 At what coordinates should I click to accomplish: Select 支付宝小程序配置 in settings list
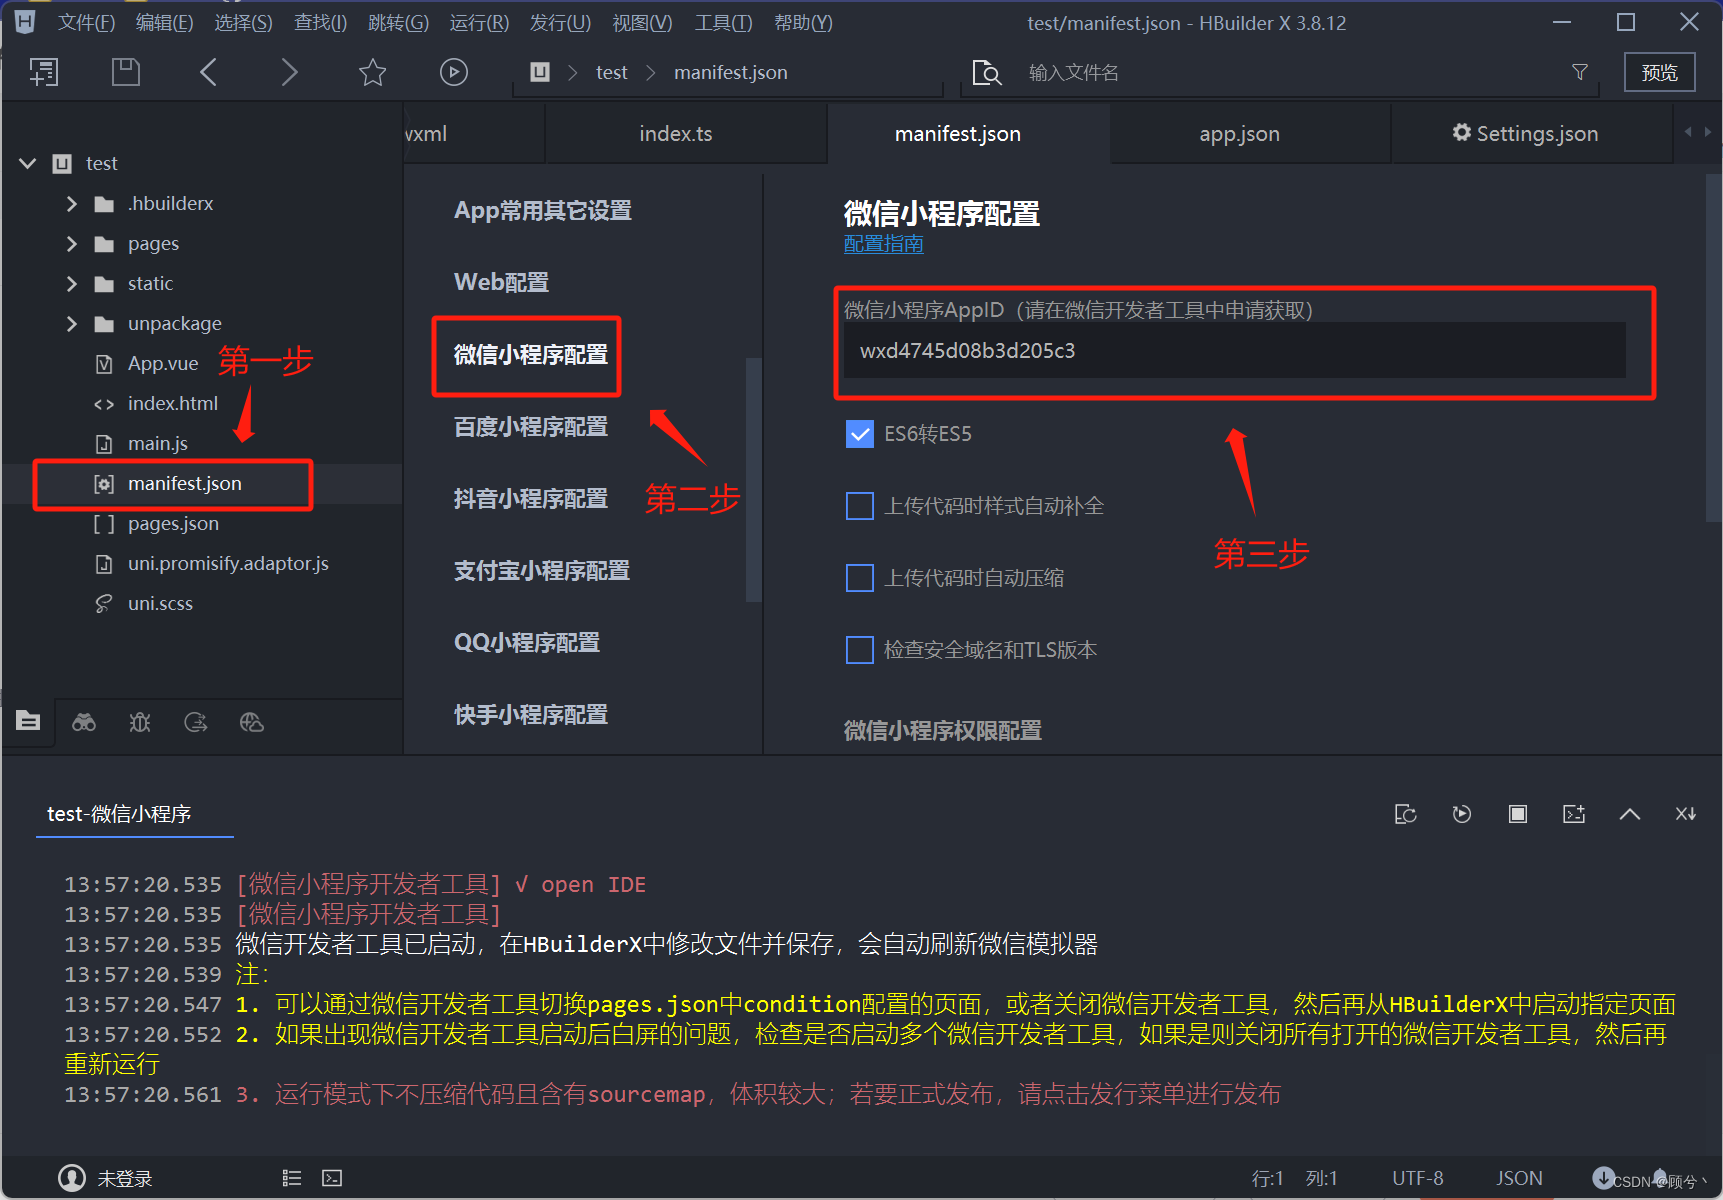541,571
